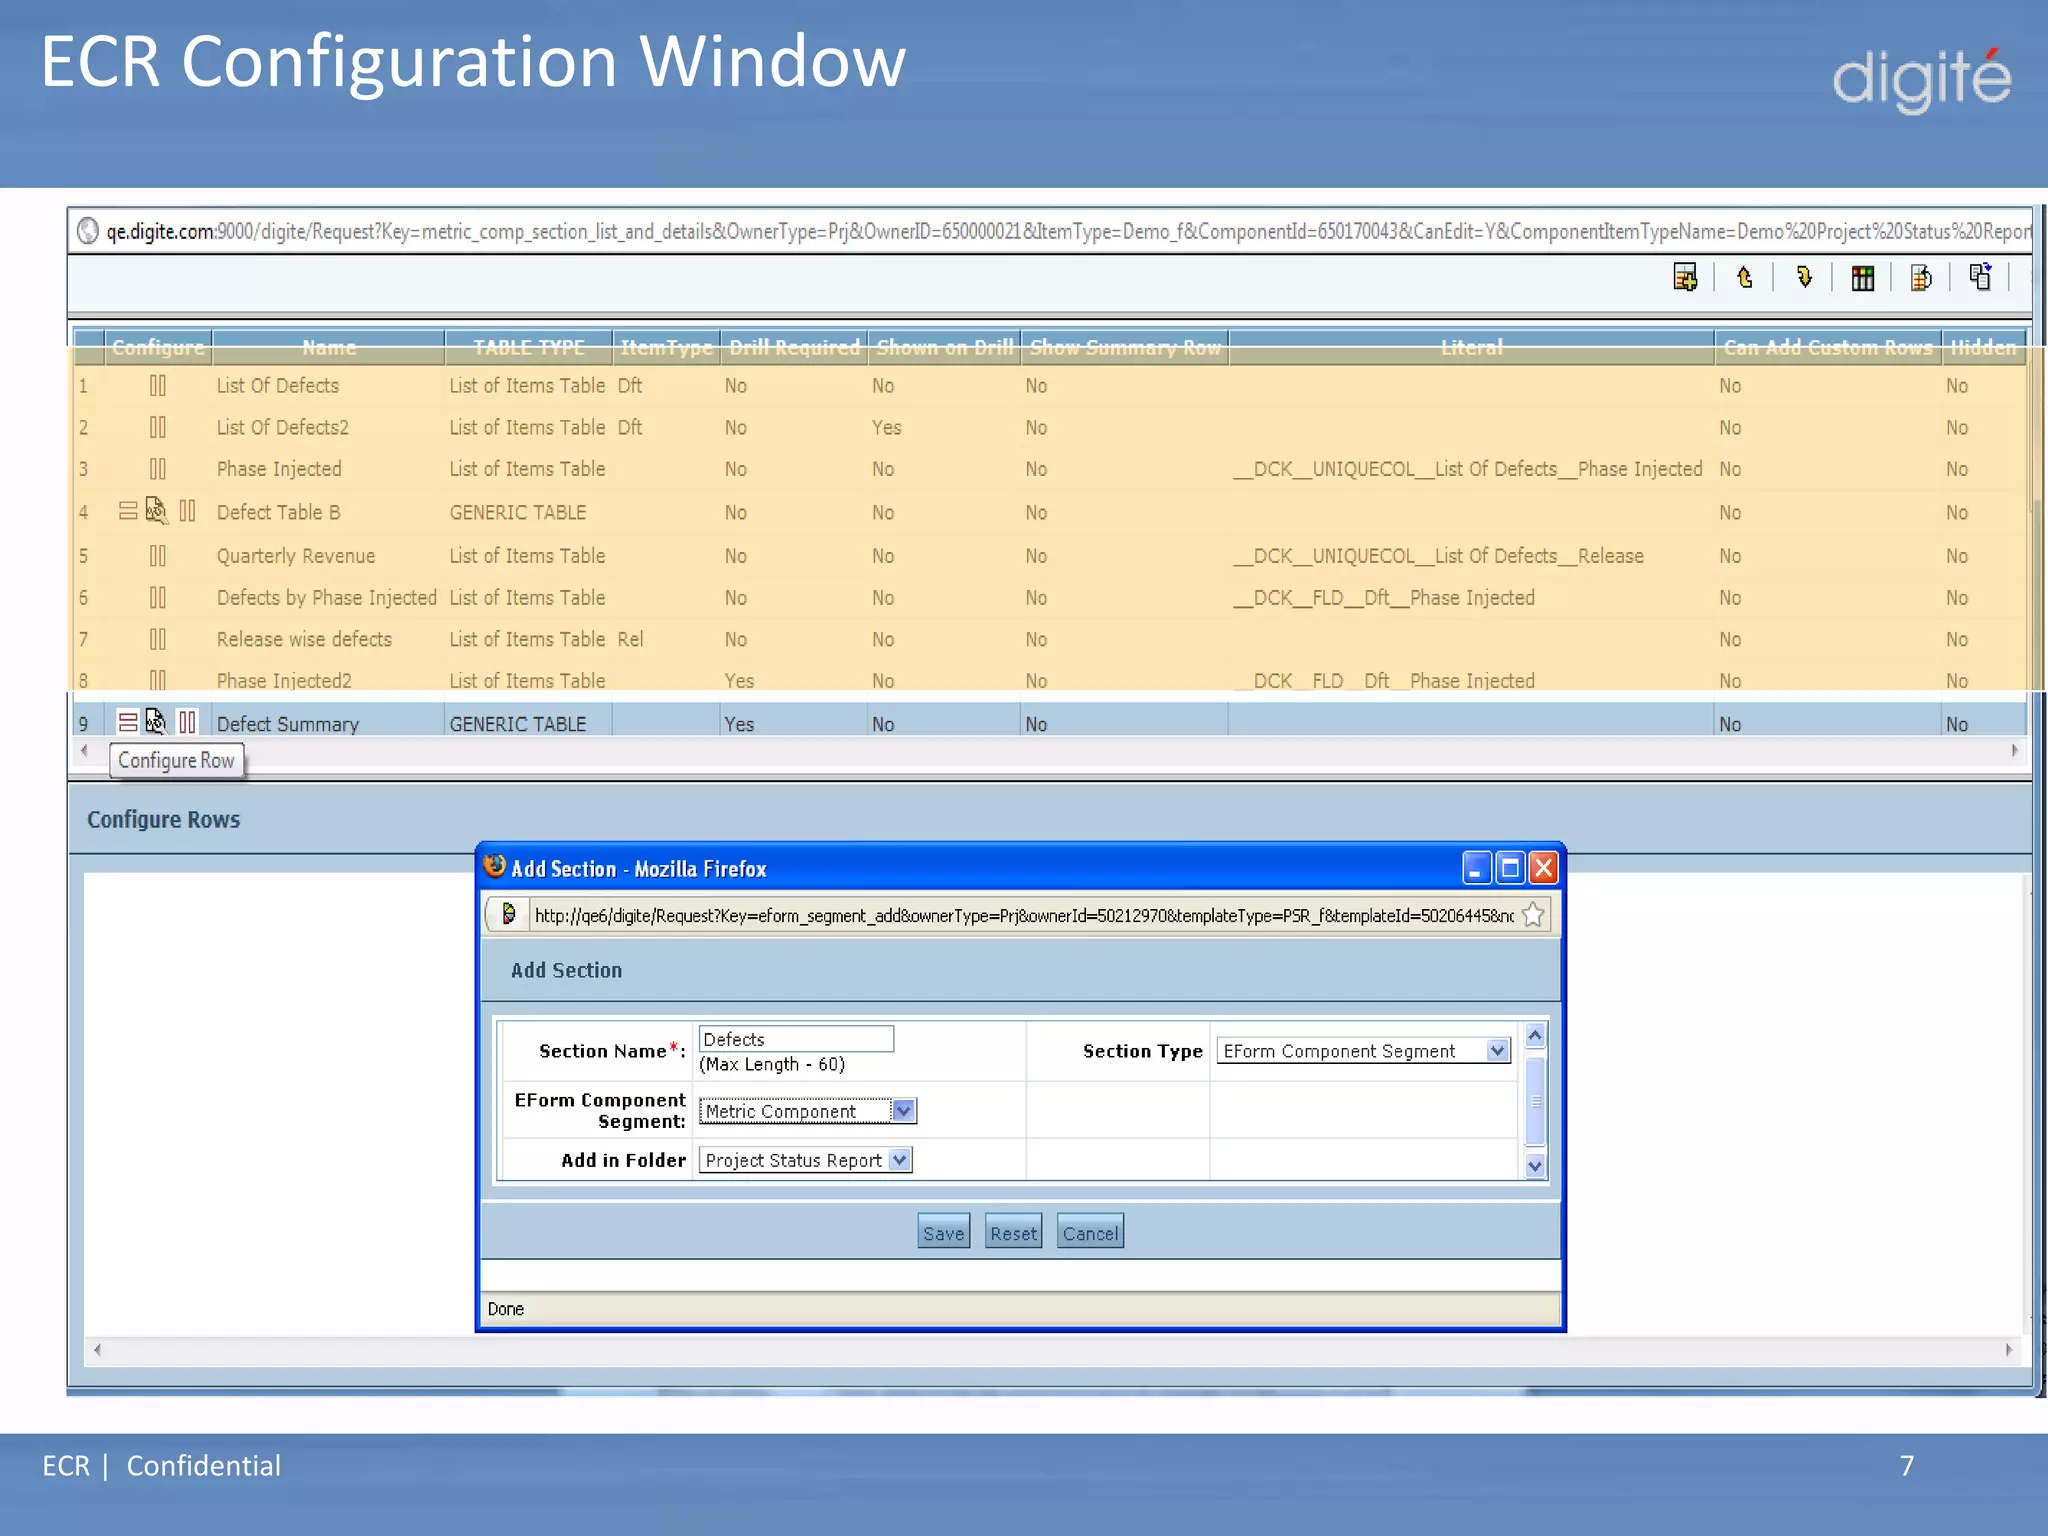Click configure columns icon for List Of Defects2
This screenshot has height=1536, width=2048.
pyautogui.click(x=158, y=427)
